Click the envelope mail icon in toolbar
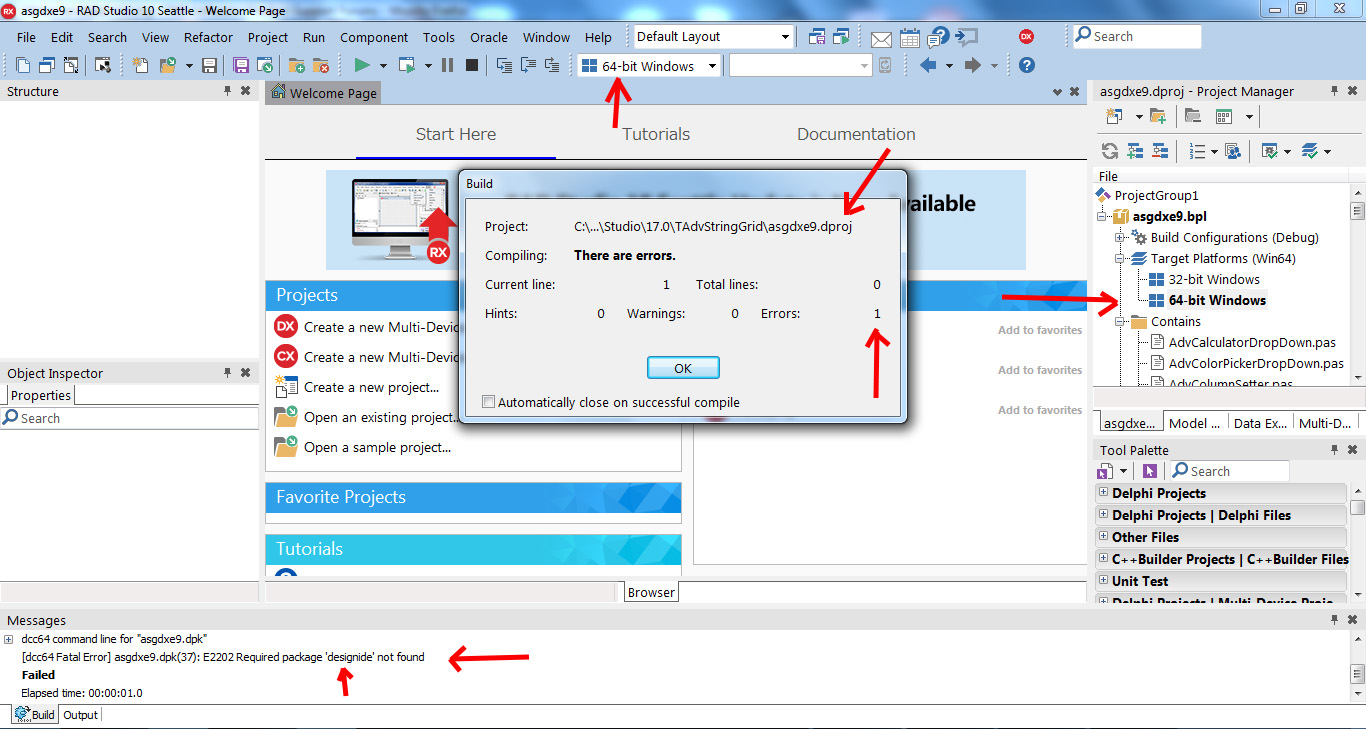 click(x=881, y=38)
